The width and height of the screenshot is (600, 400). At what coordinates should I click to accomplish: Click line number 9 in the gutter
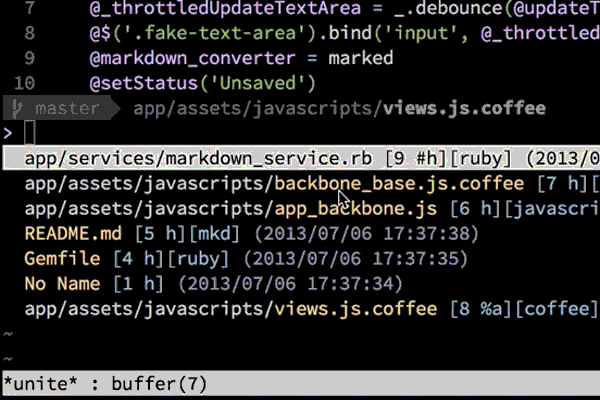(30, 58)
